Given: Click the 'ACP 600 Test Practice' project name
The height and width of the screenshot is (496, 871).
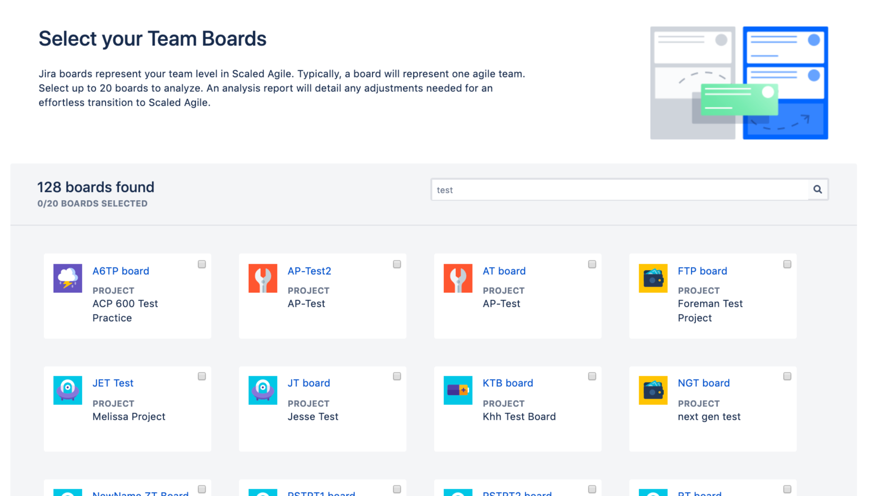Looking at the screenshot, I should [125, 311].
